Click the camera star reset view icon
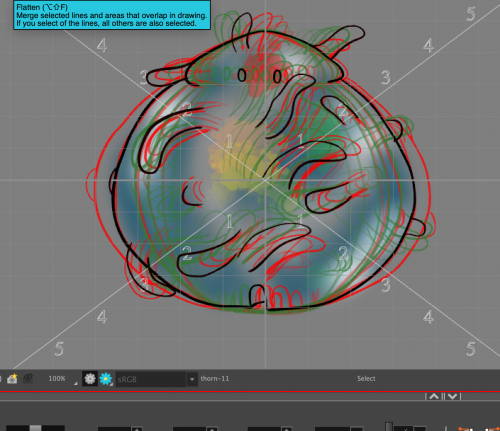Viewport: 500px width, 431px height. [12, 379]
